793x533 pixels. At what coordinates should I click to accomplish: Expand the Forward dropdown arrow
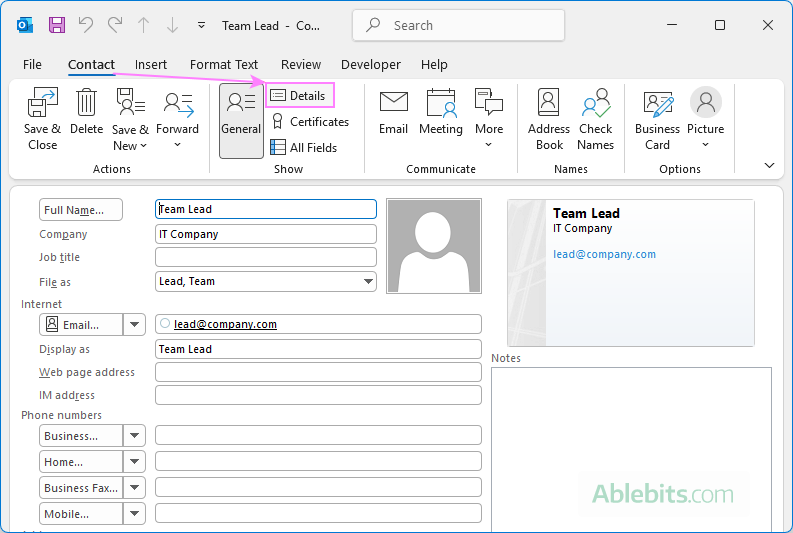click(x=178, y=145)
